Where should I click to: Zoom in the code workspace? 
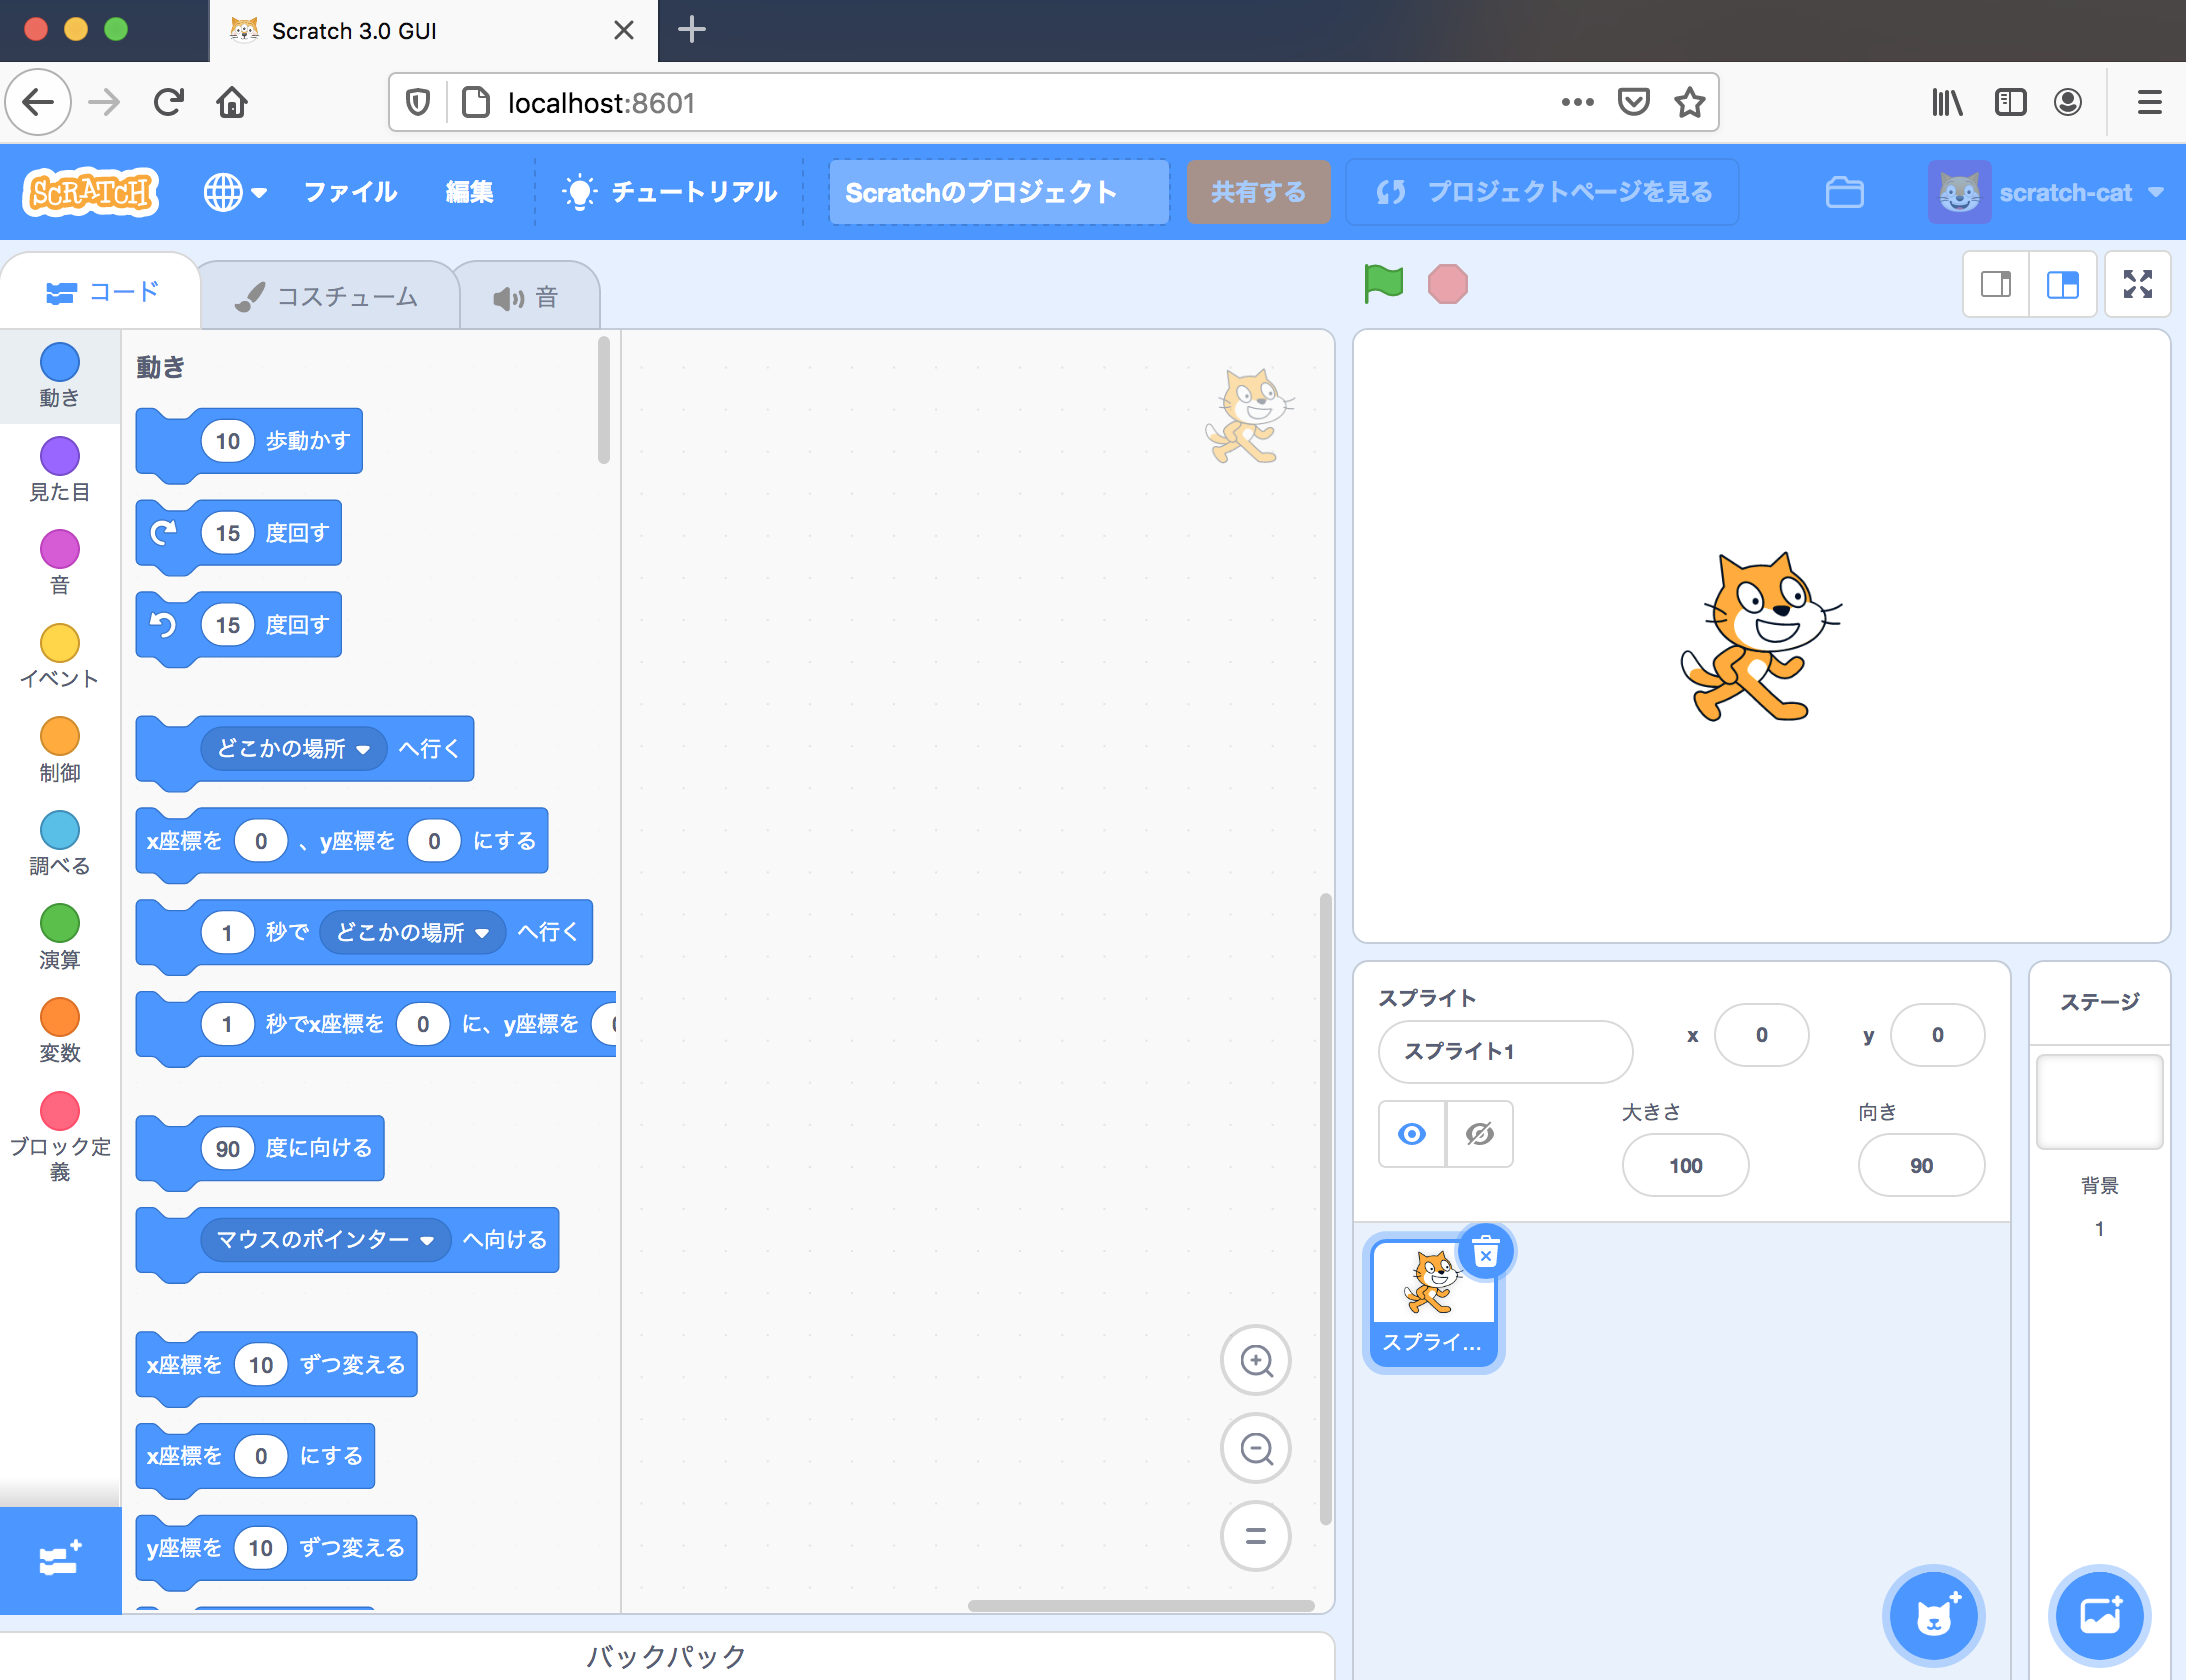click(1256, 1360)
